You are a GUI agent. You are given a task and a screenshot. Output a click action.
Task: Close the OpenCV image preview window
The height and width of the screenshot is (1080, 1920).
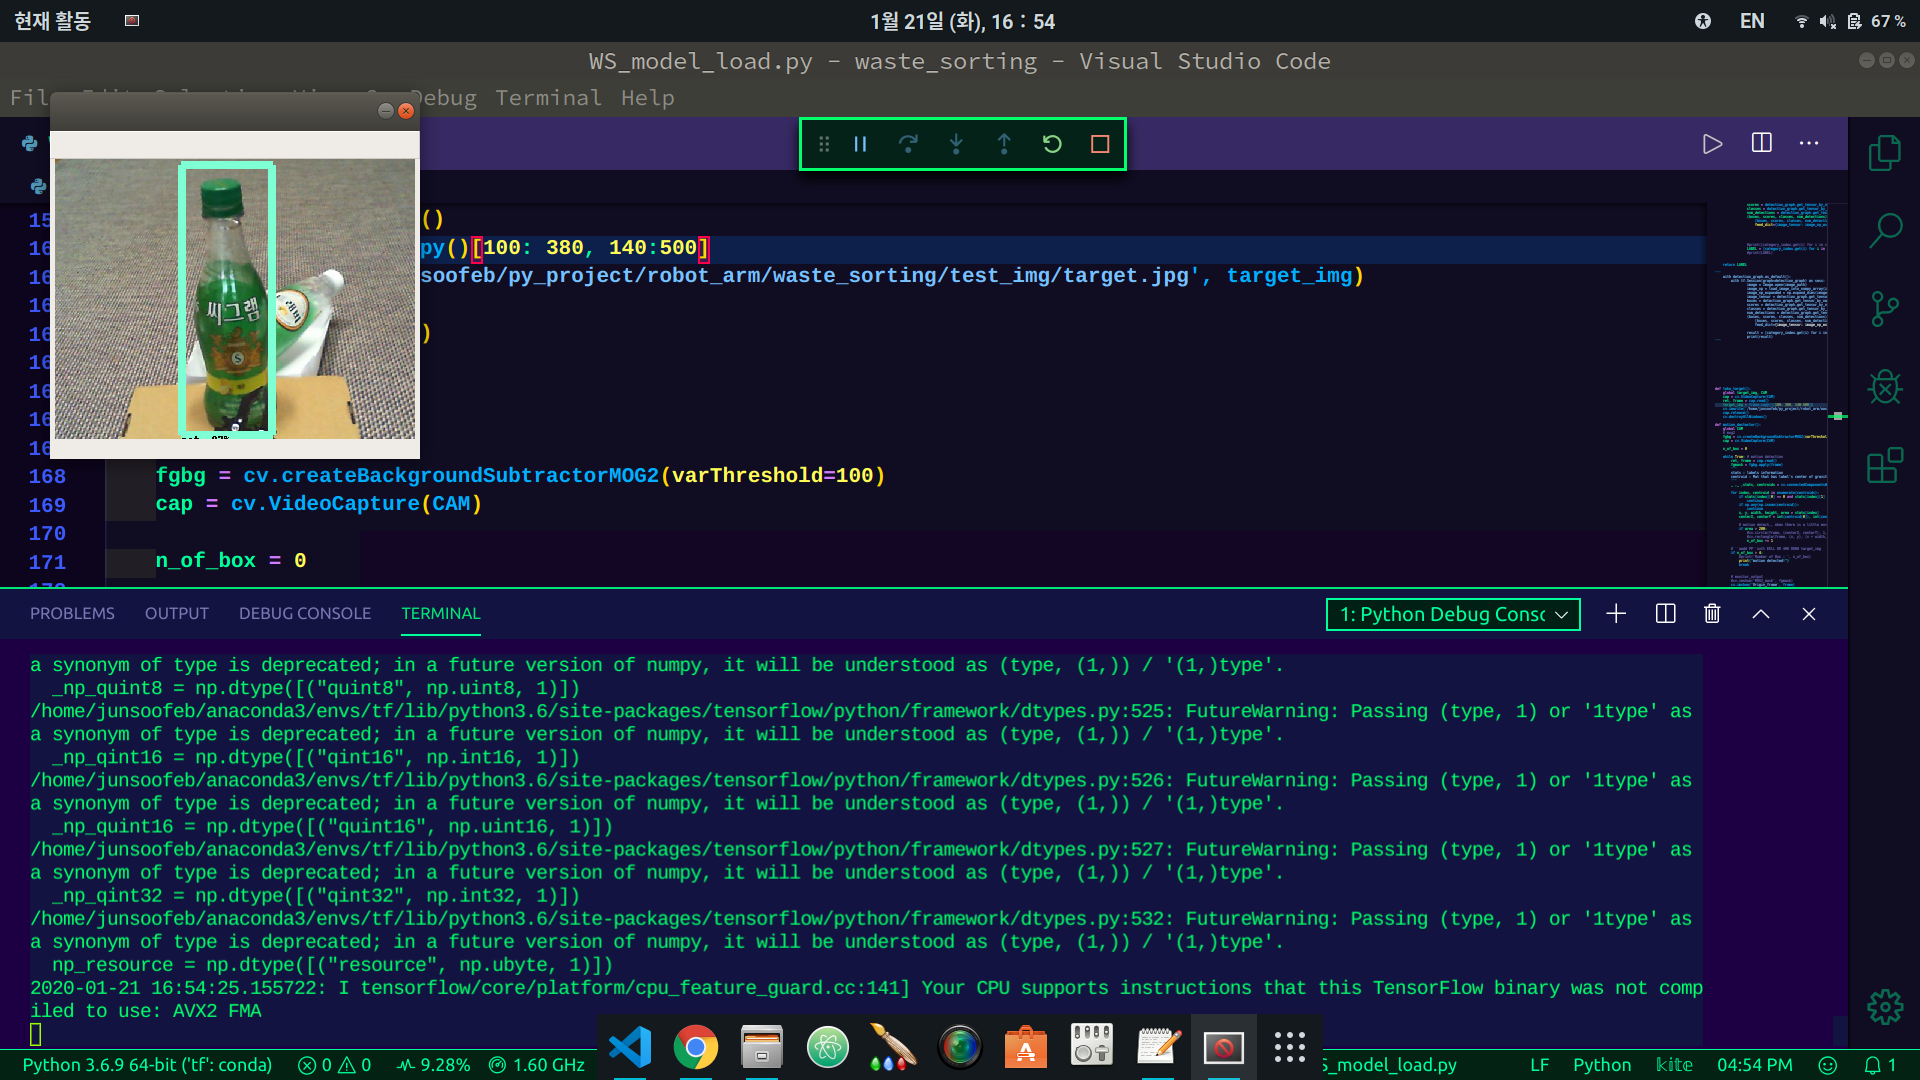(x=406, y=111)
